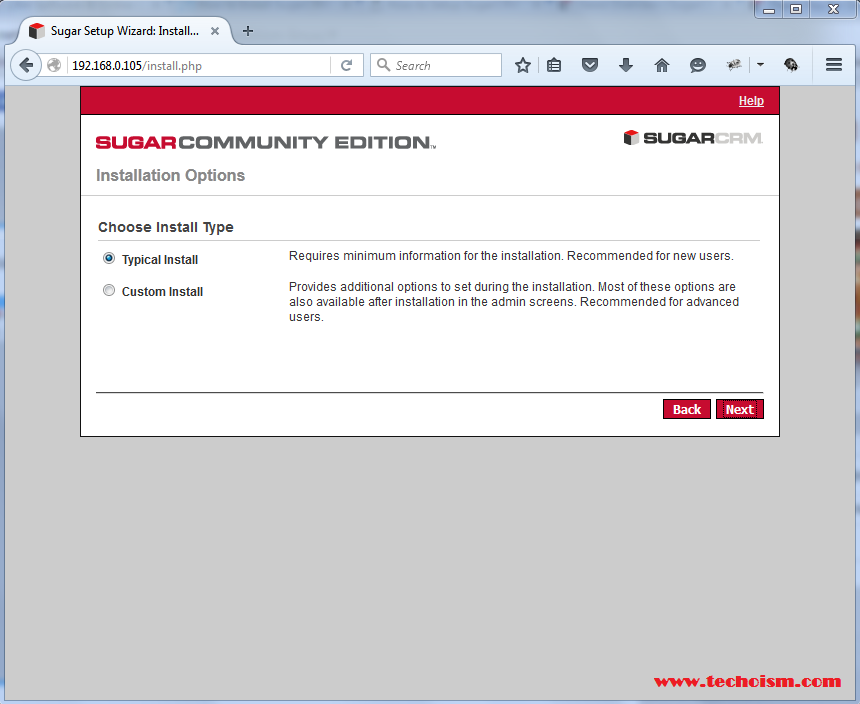Click the 'Choose Install Type' heading
This screenshot has height=704, width=860.
click(166, 227)
